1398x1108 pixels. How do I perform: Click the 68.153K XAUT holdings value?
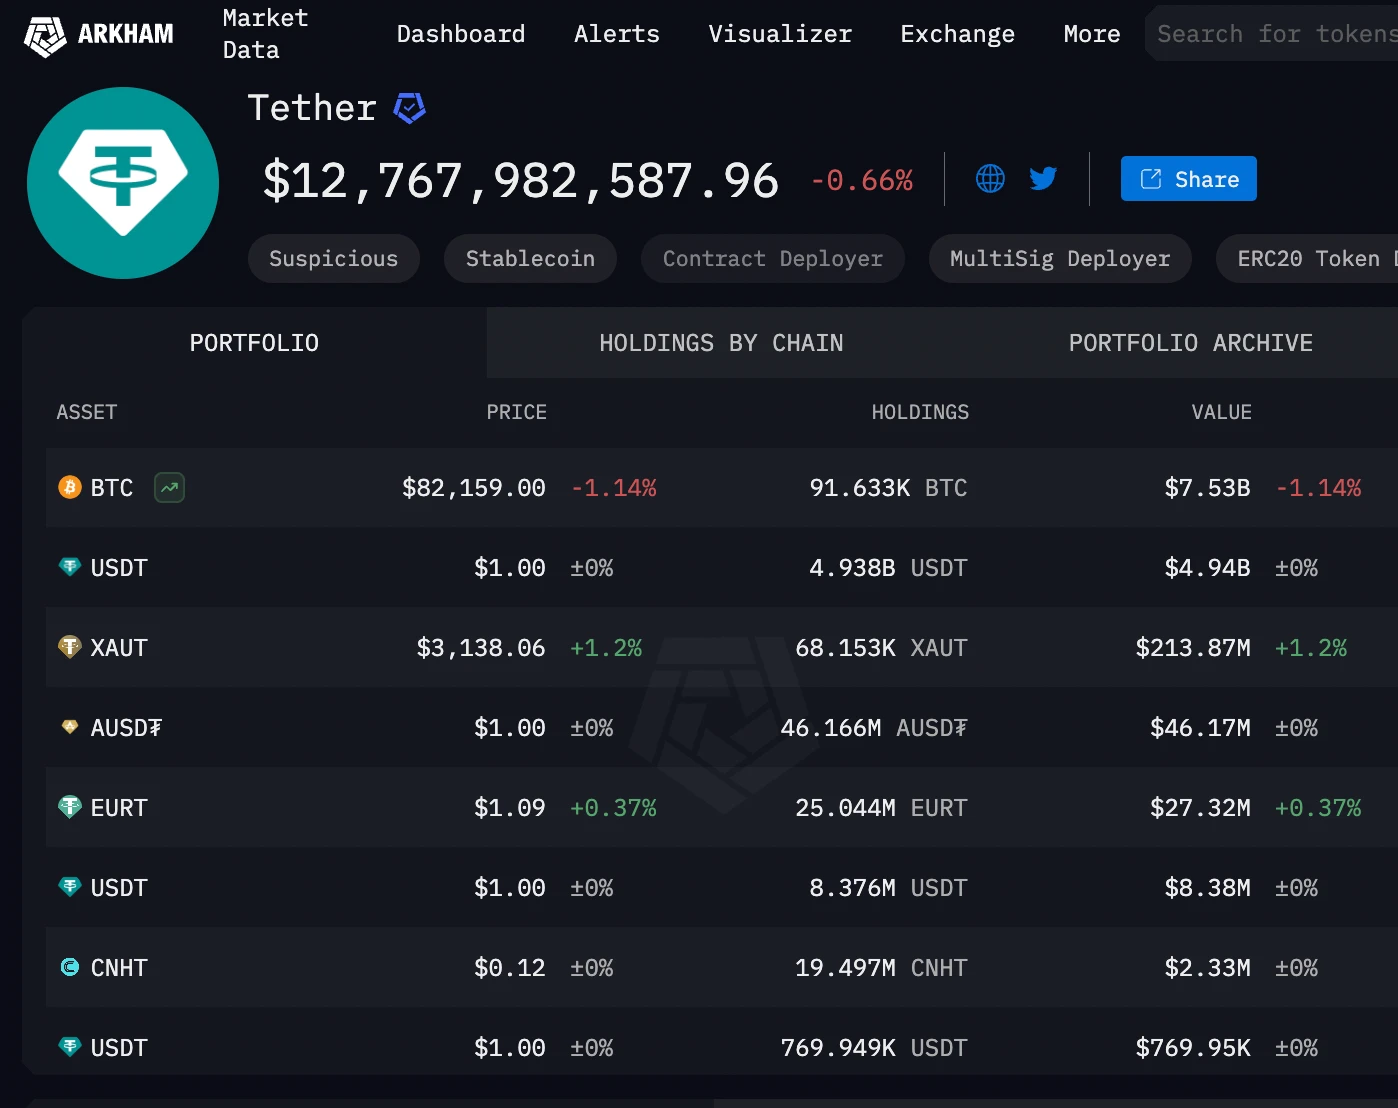(x=881, y=648)
